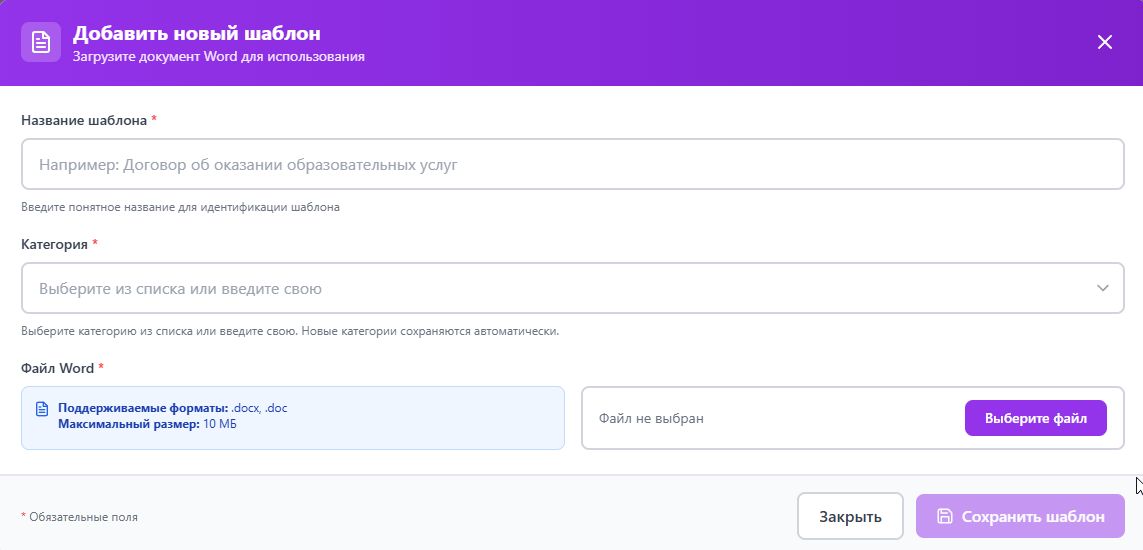Image resolution: width=1143 pixels, height=550 pixels.
Task: Click the Файл не выбран text
Action: 651,419
